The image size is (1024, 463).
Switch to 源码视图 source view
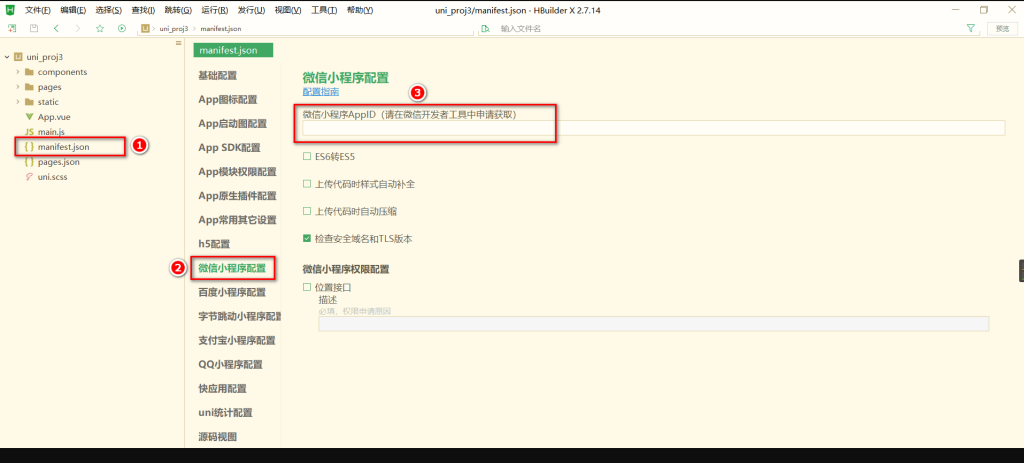(217, 437)
